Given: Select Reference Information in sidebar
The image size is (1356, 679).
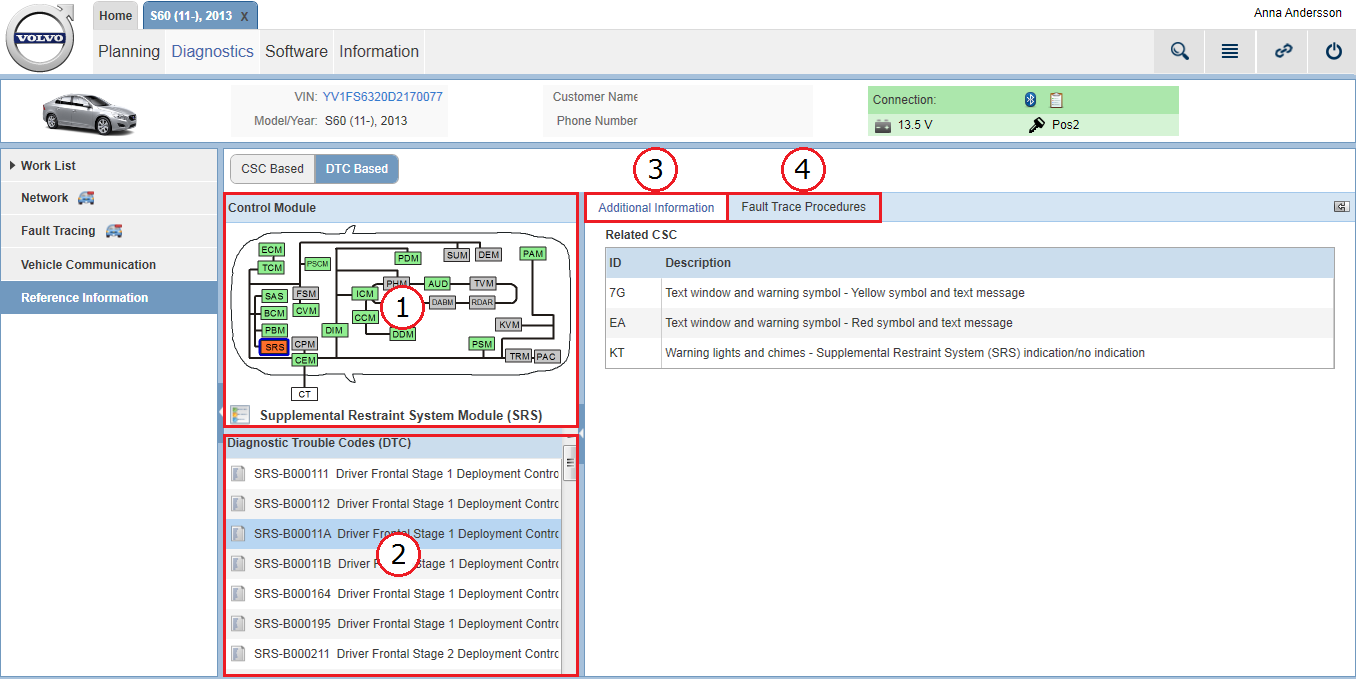Looking at the screenshot, I should [109, 298].
